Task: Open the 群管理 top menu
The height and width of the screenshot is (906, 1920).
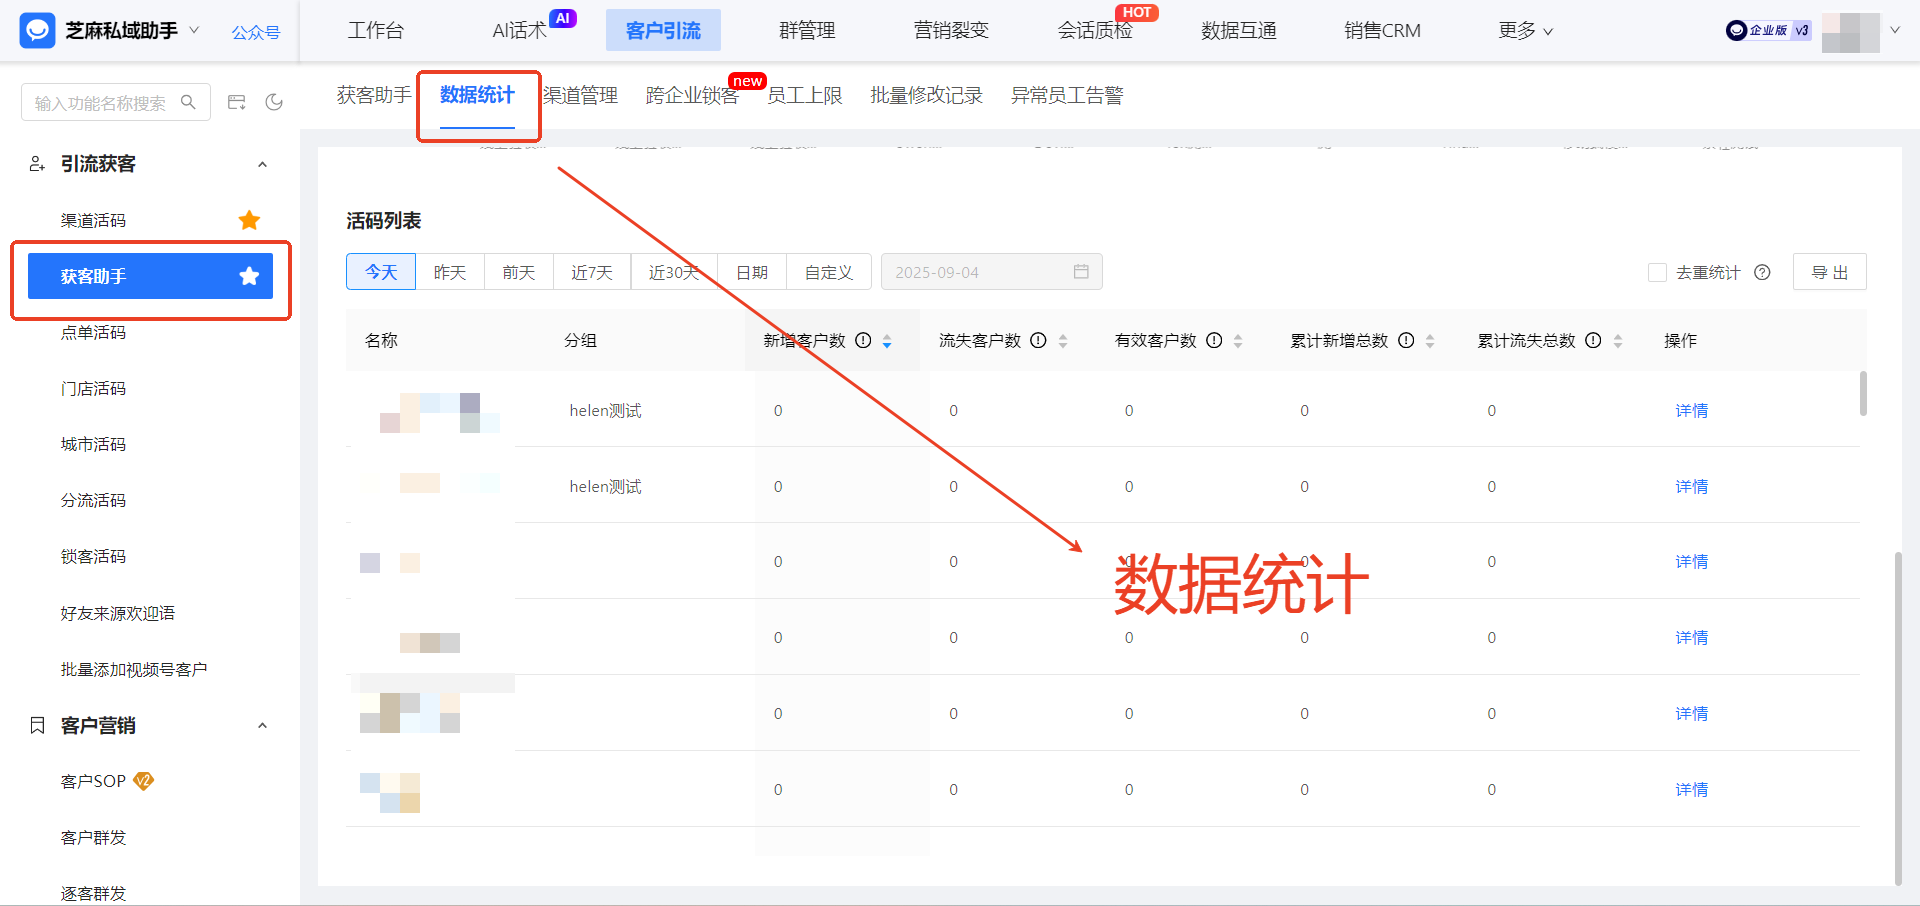Action: click(807, 31)
